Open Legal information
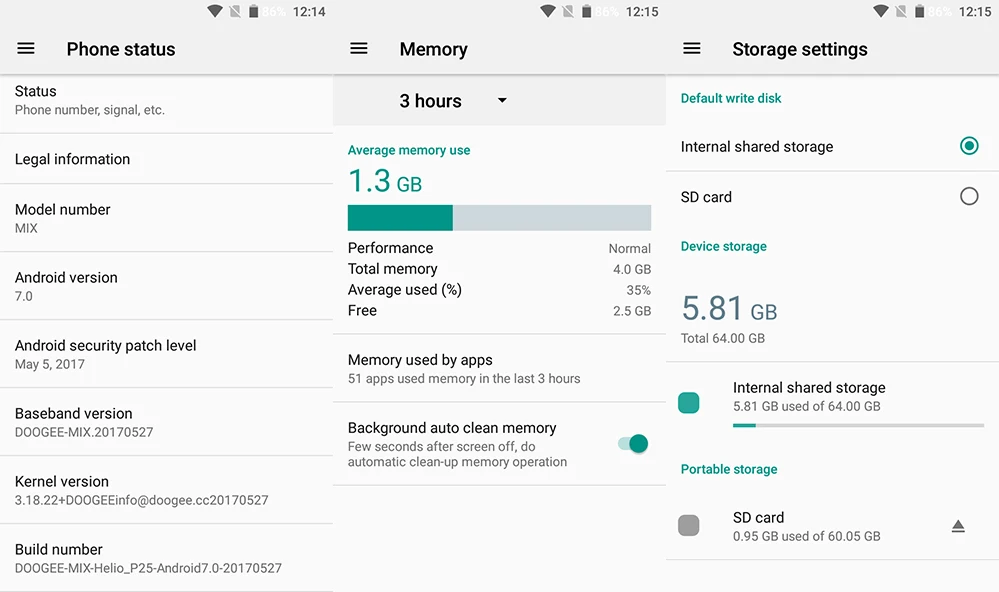 (166, 159)
